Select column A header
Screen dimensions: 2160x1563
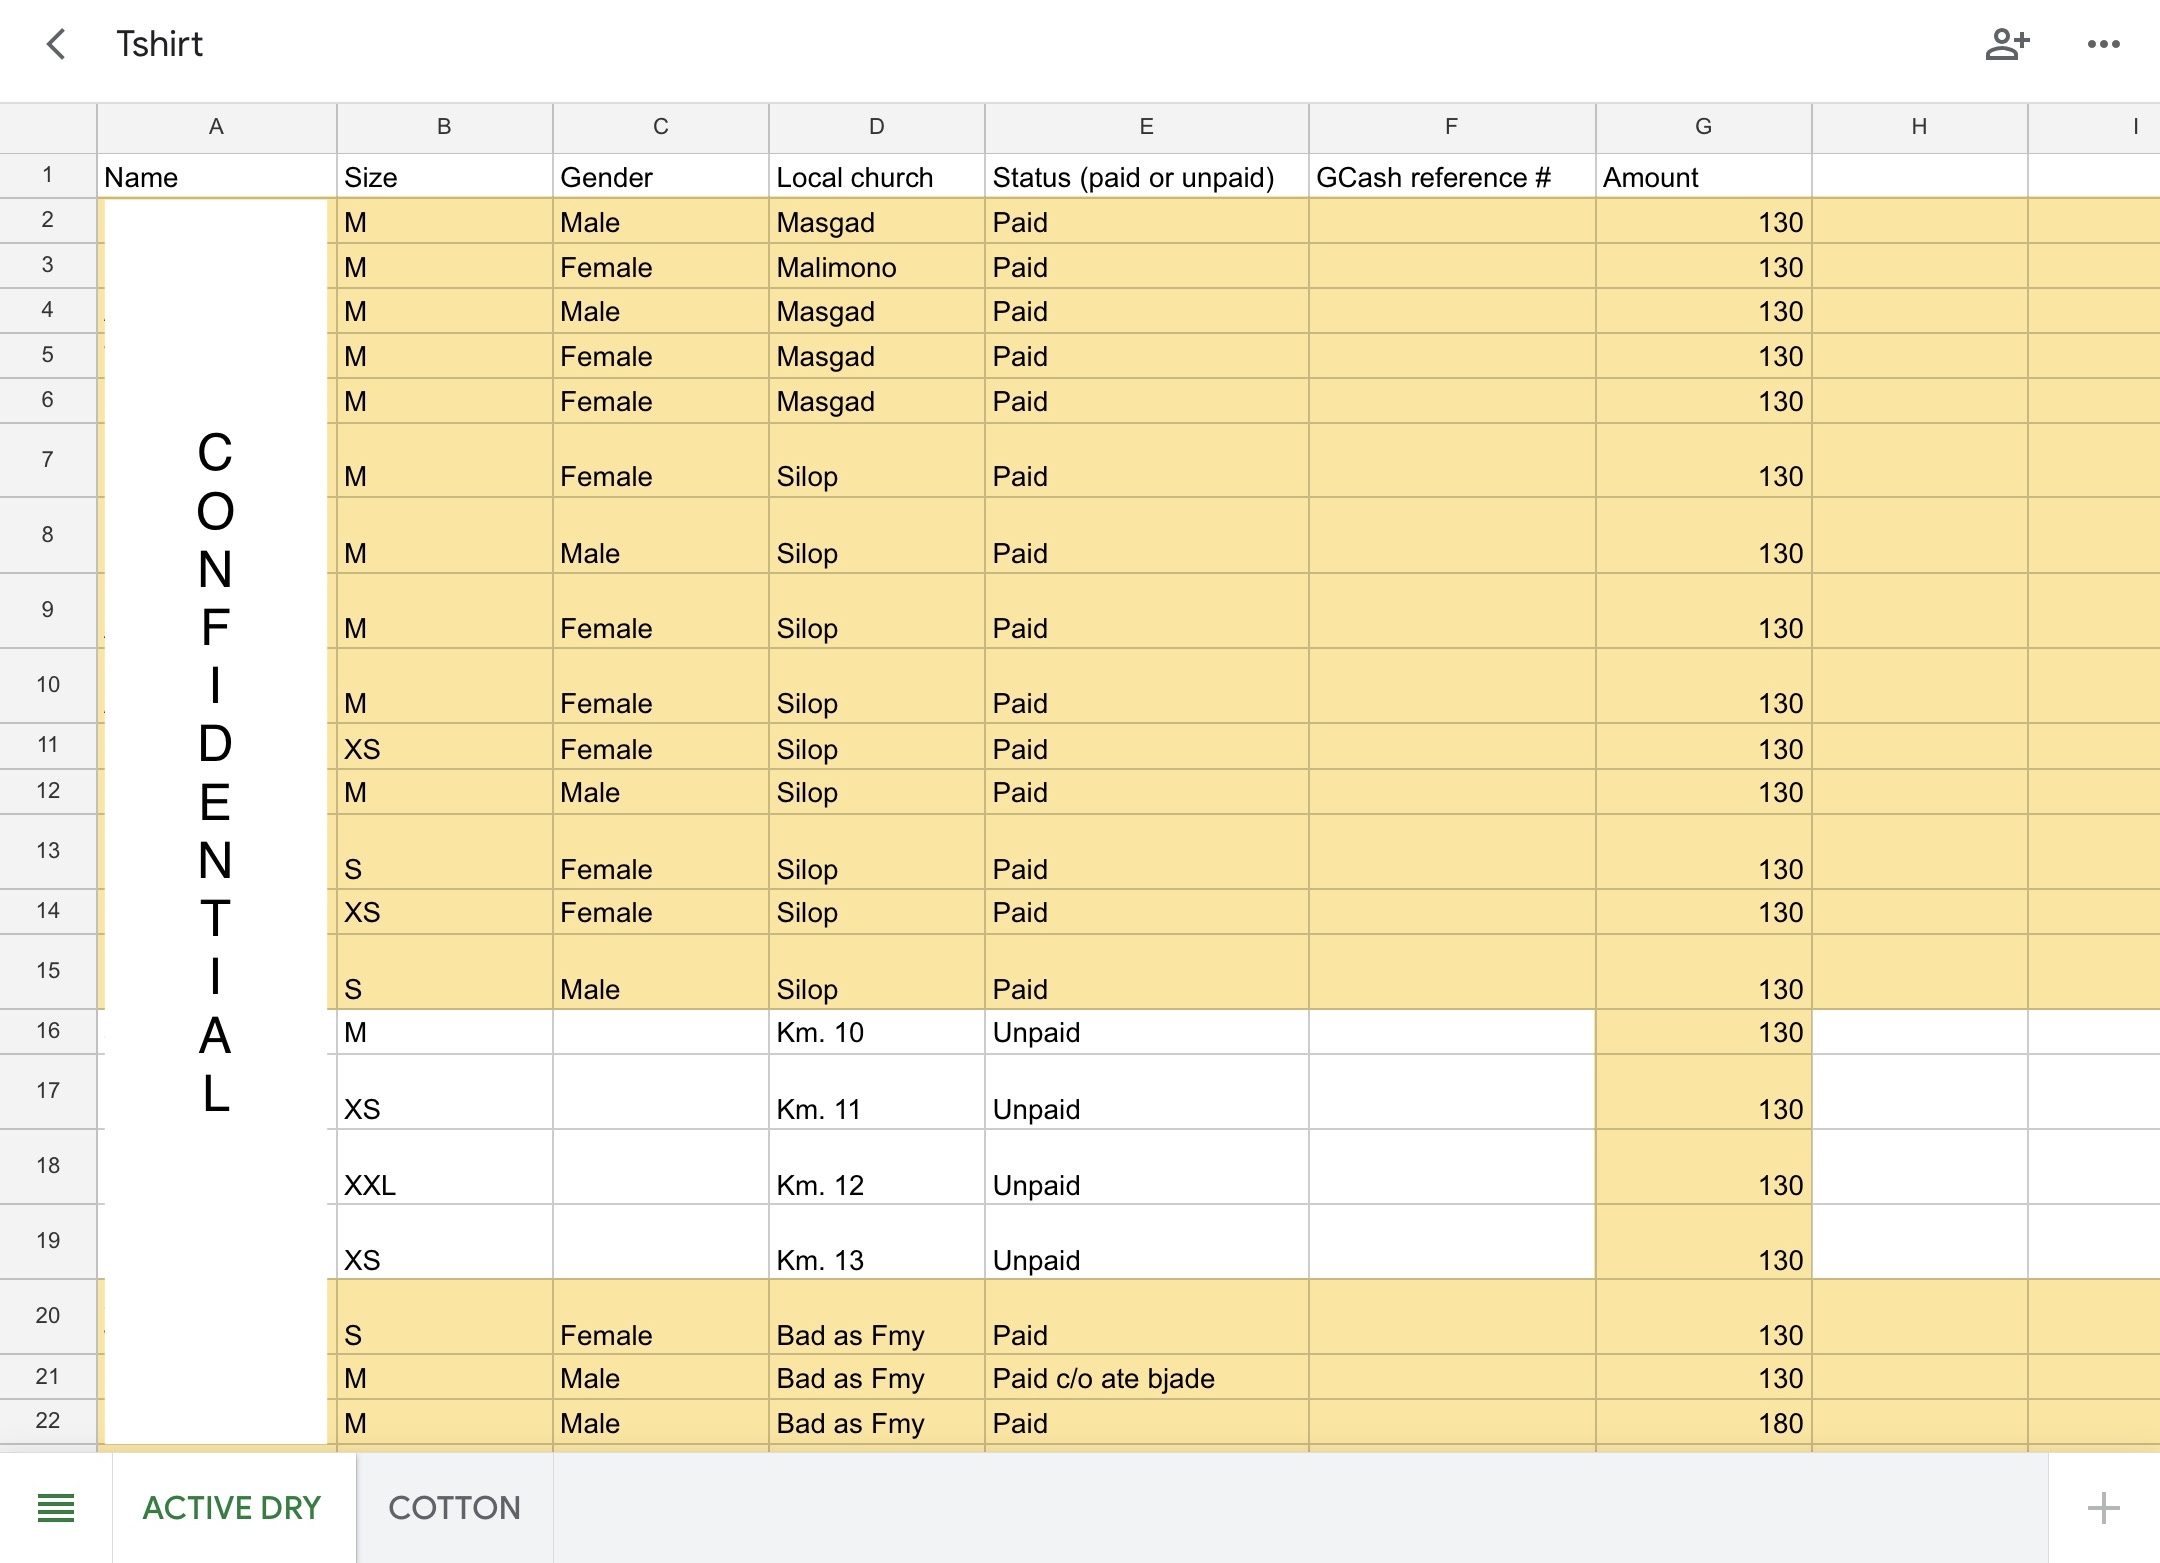(x=216, y=127)
